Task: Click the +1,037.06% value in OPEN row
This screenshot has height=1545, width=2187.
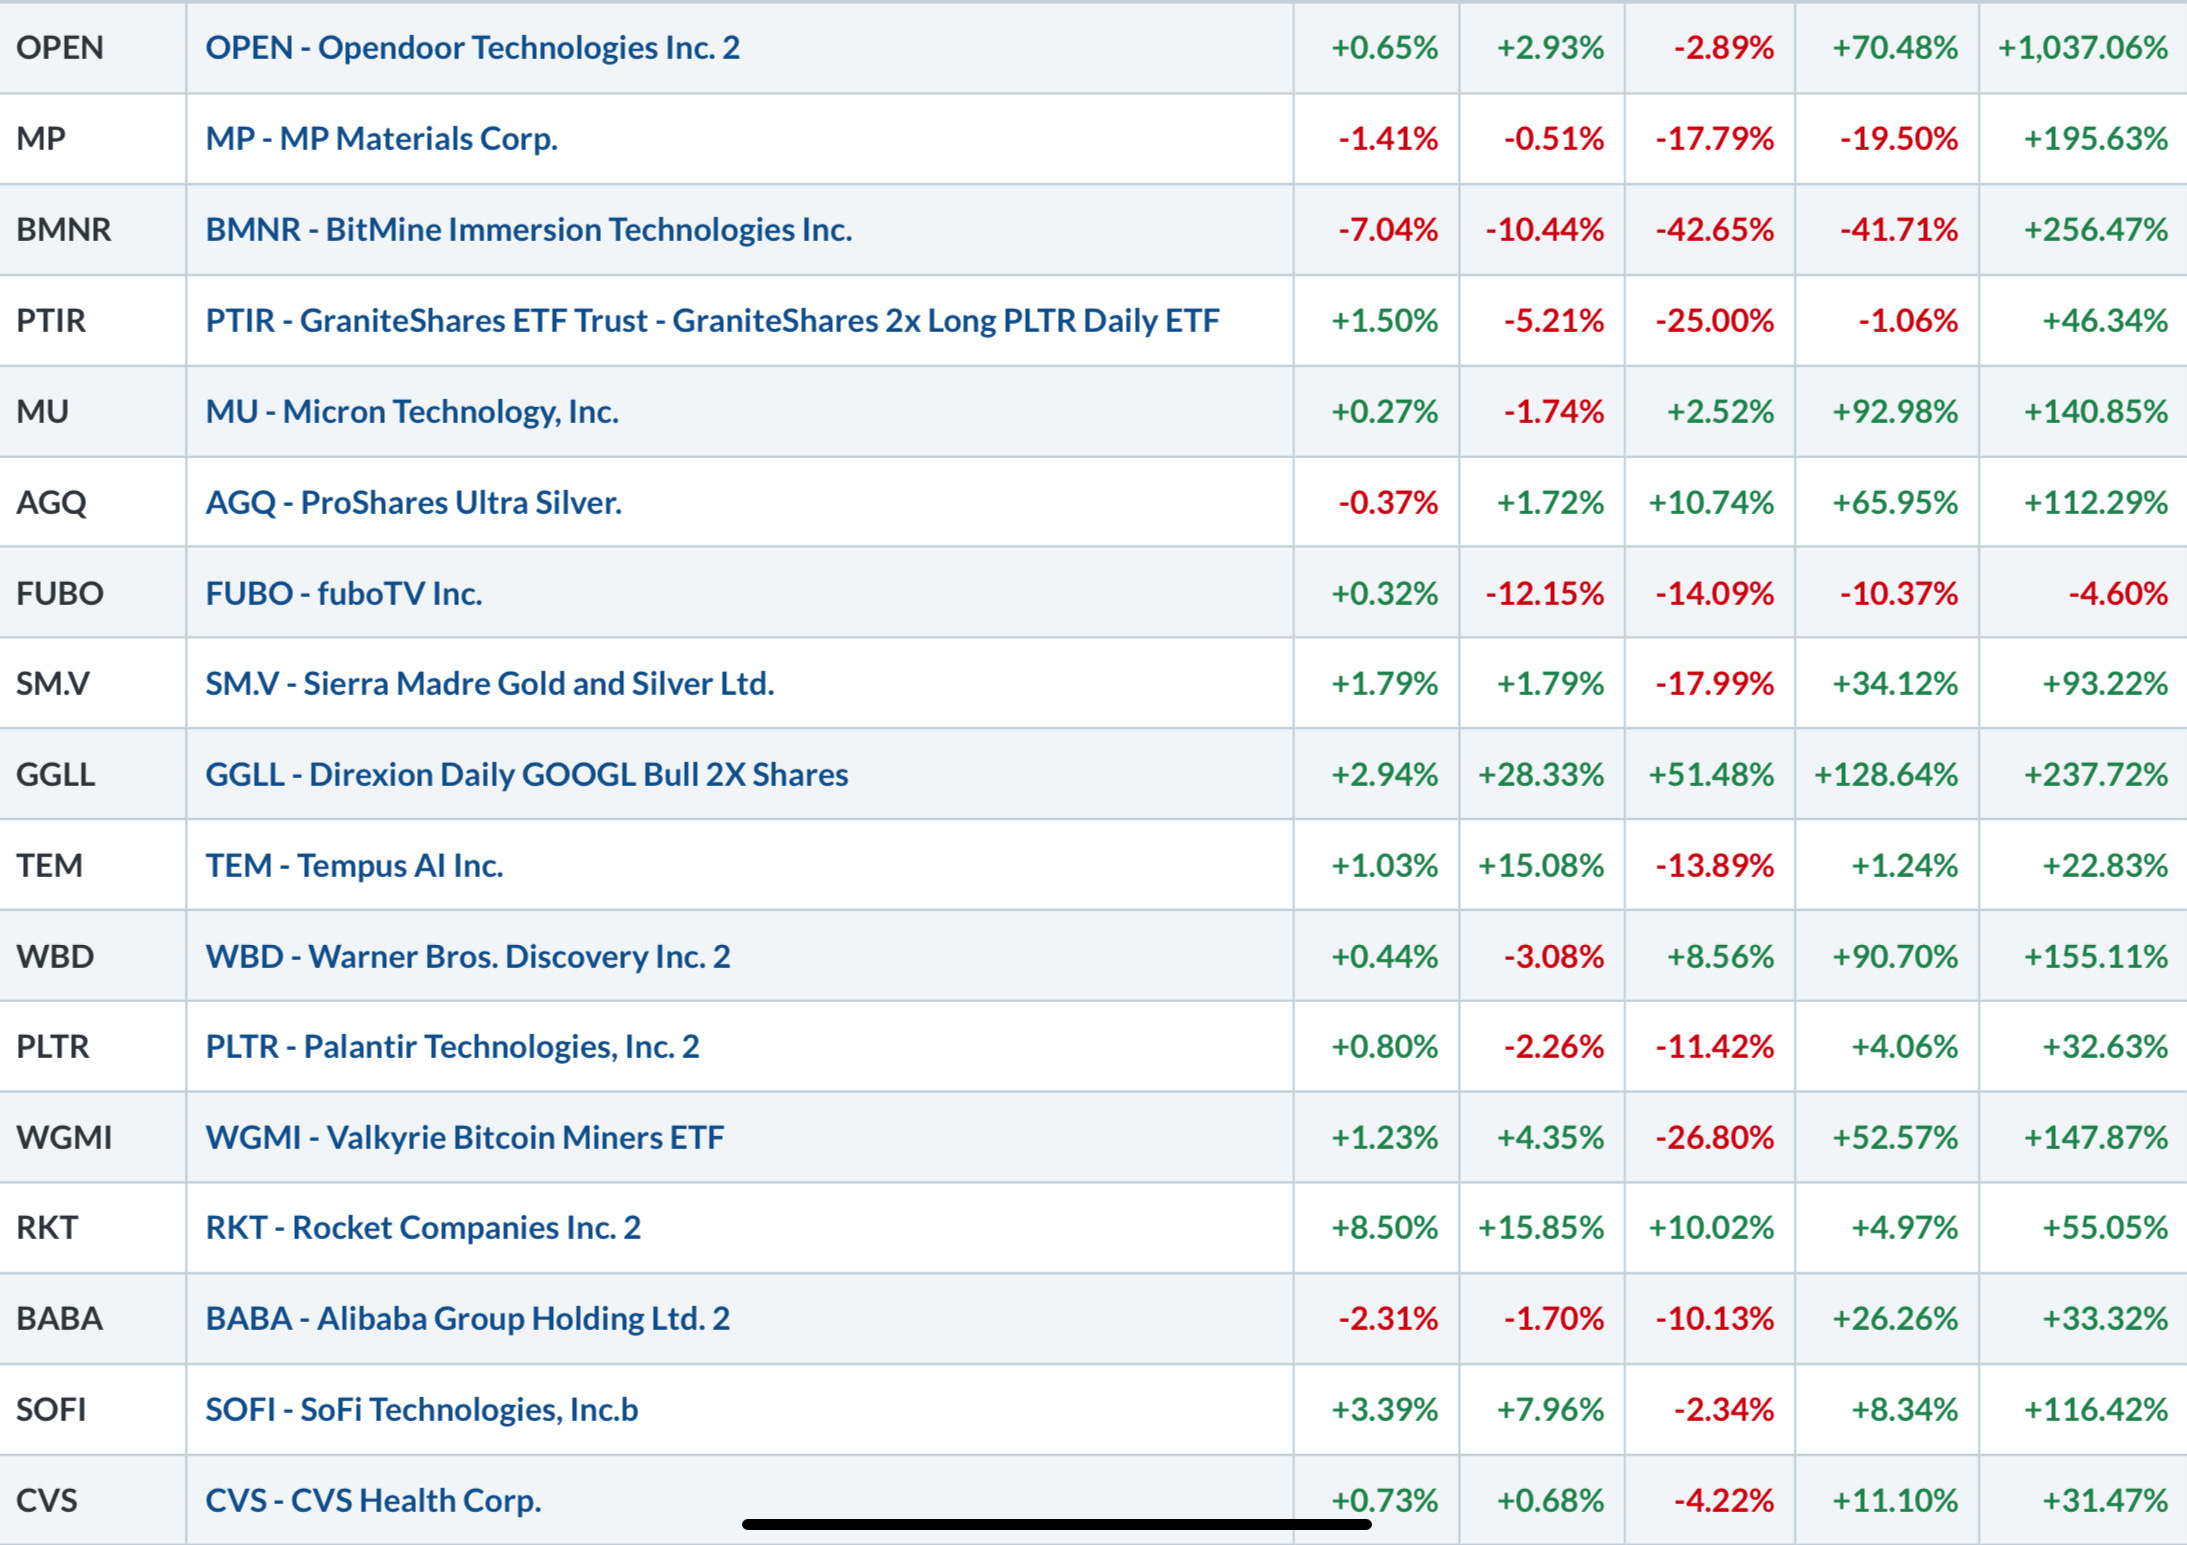Action: (x=2082, y=47)
